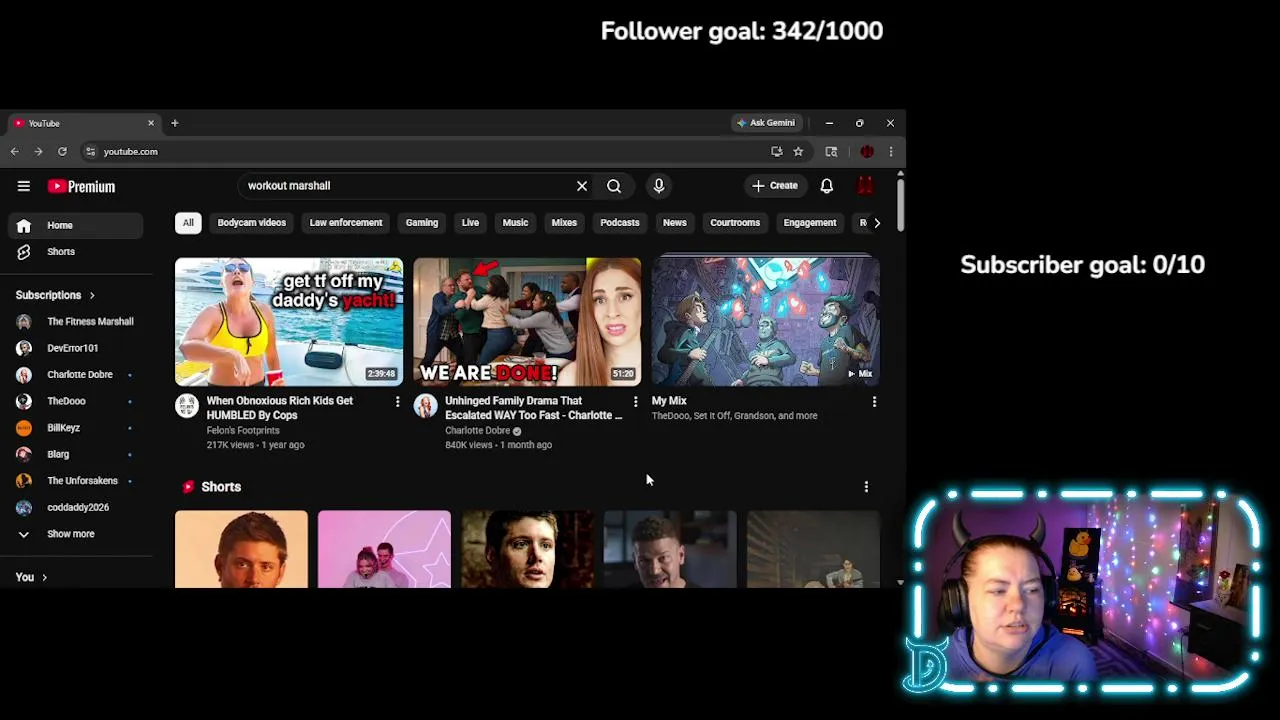Viewport: 1280px width, 720px height.
Task: Click the Felon's Footprints channel avatar
Action: point(187,406)
